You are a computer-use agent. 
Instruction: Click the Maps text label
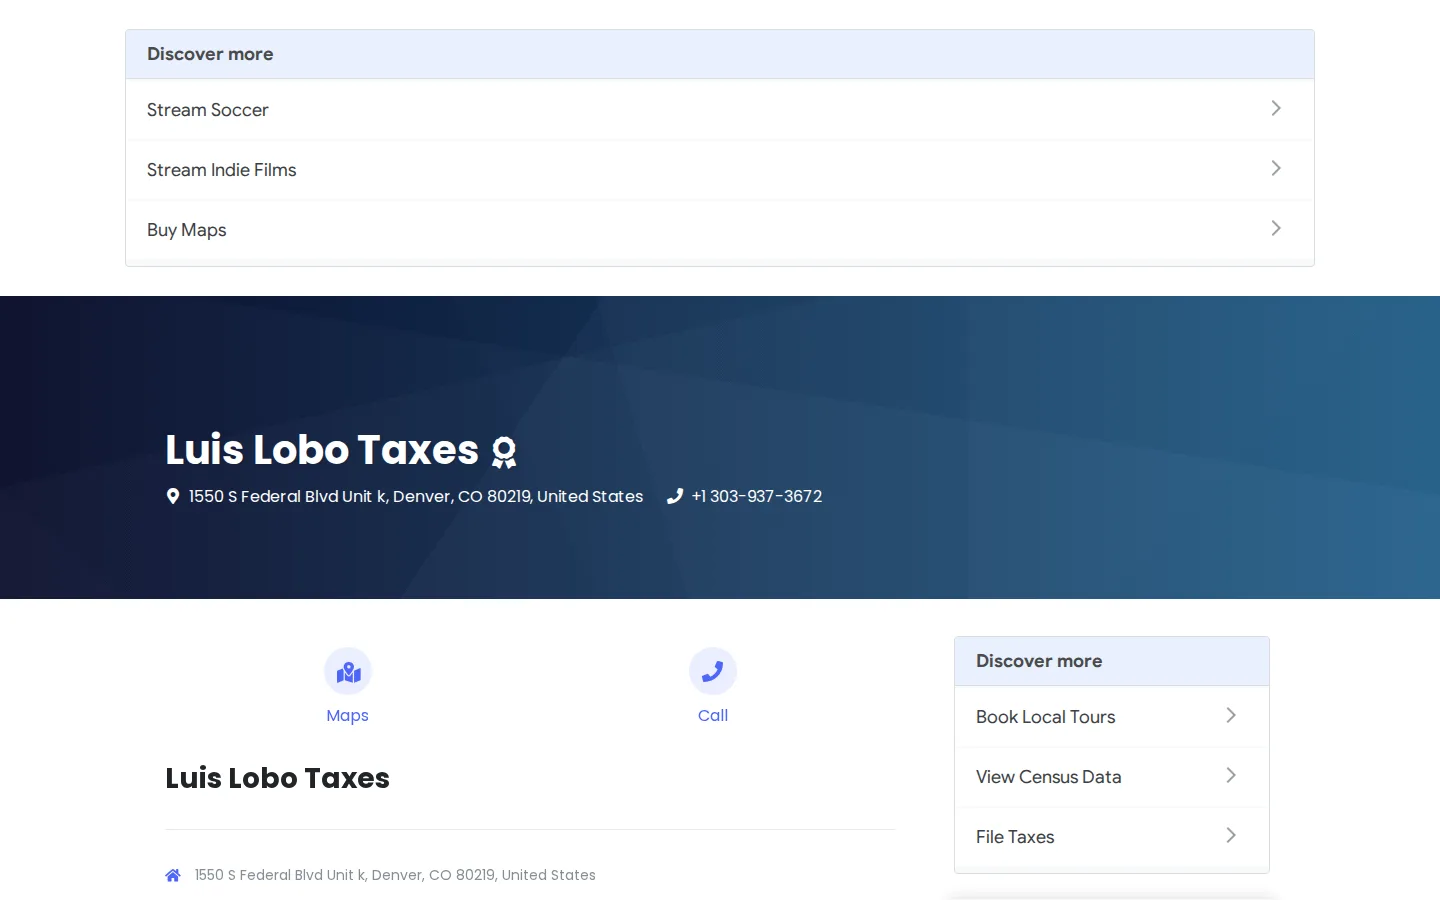coord(348,716)
